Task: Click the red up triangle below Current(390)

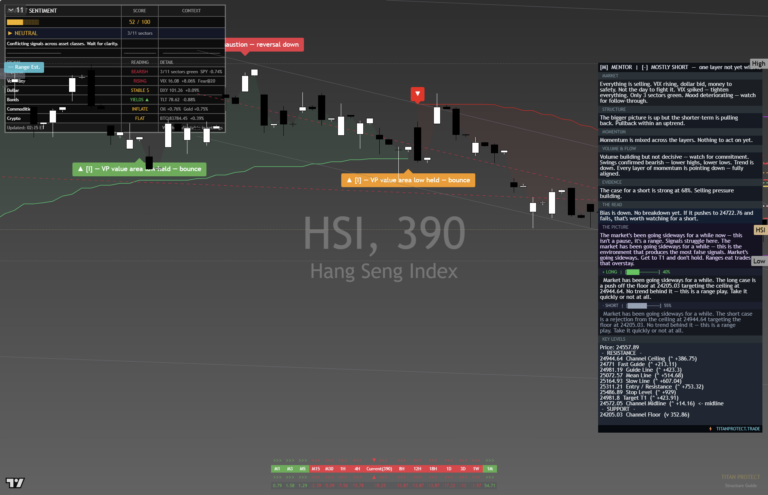Action: (x=374, y=477)
